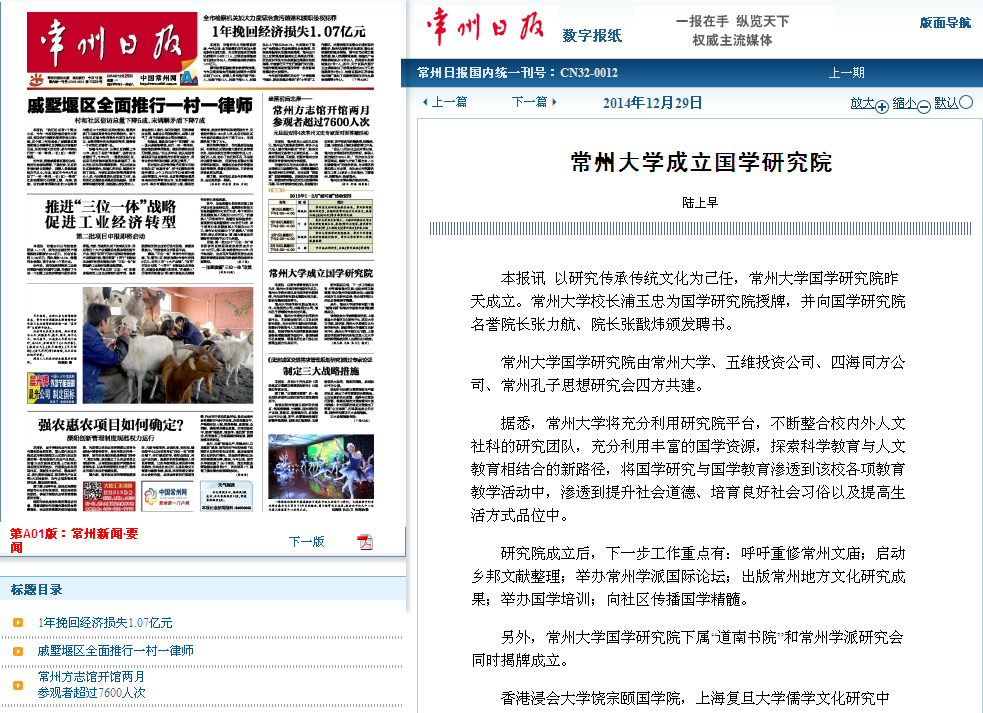This screenshot has height=713, width=983.
Task: Click the left arrow for 上一篇
Action: tap(425, 102)
